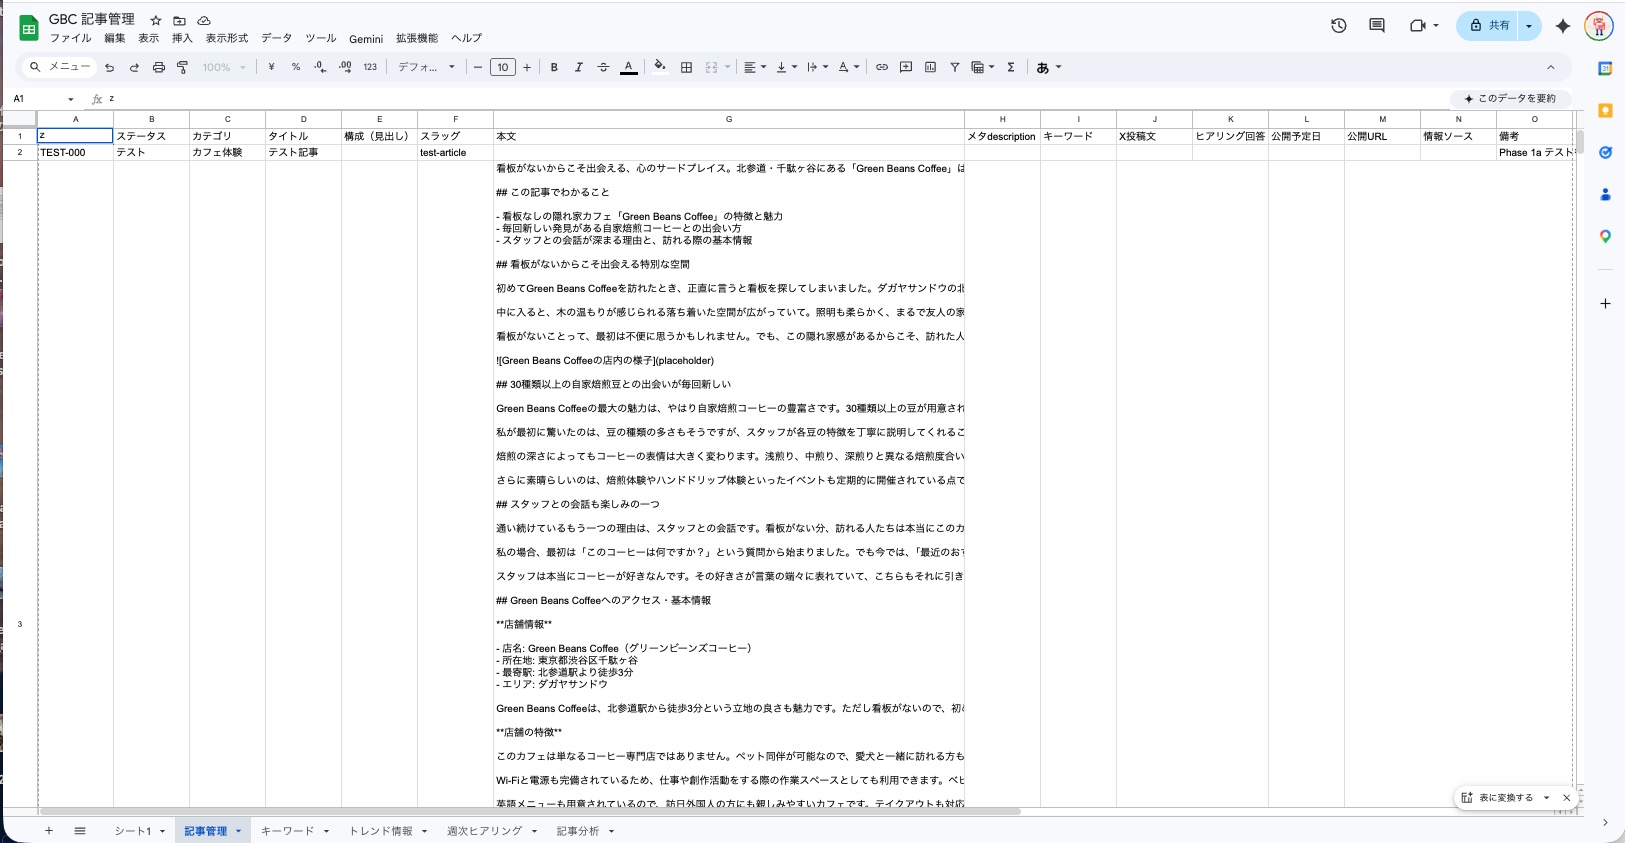Image resolution: width=1625 pixels, height=843 pixels.
Task: Open the comments panel icon
Action: (1377, 26)
